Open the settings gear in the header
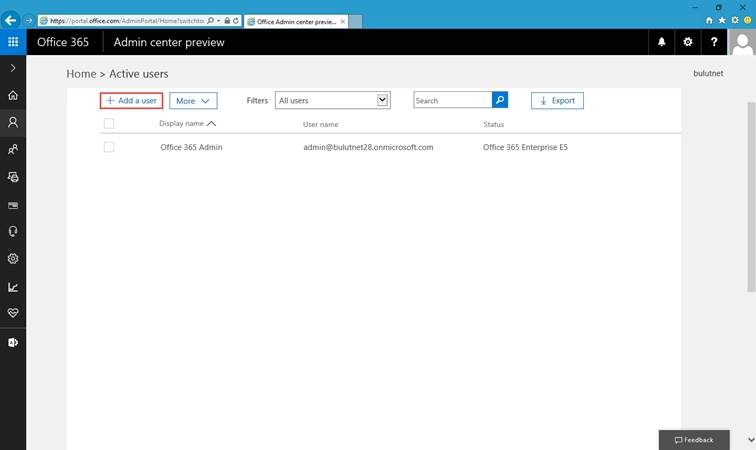This screenshot has height=450, width=756. [x=688, y=42]
